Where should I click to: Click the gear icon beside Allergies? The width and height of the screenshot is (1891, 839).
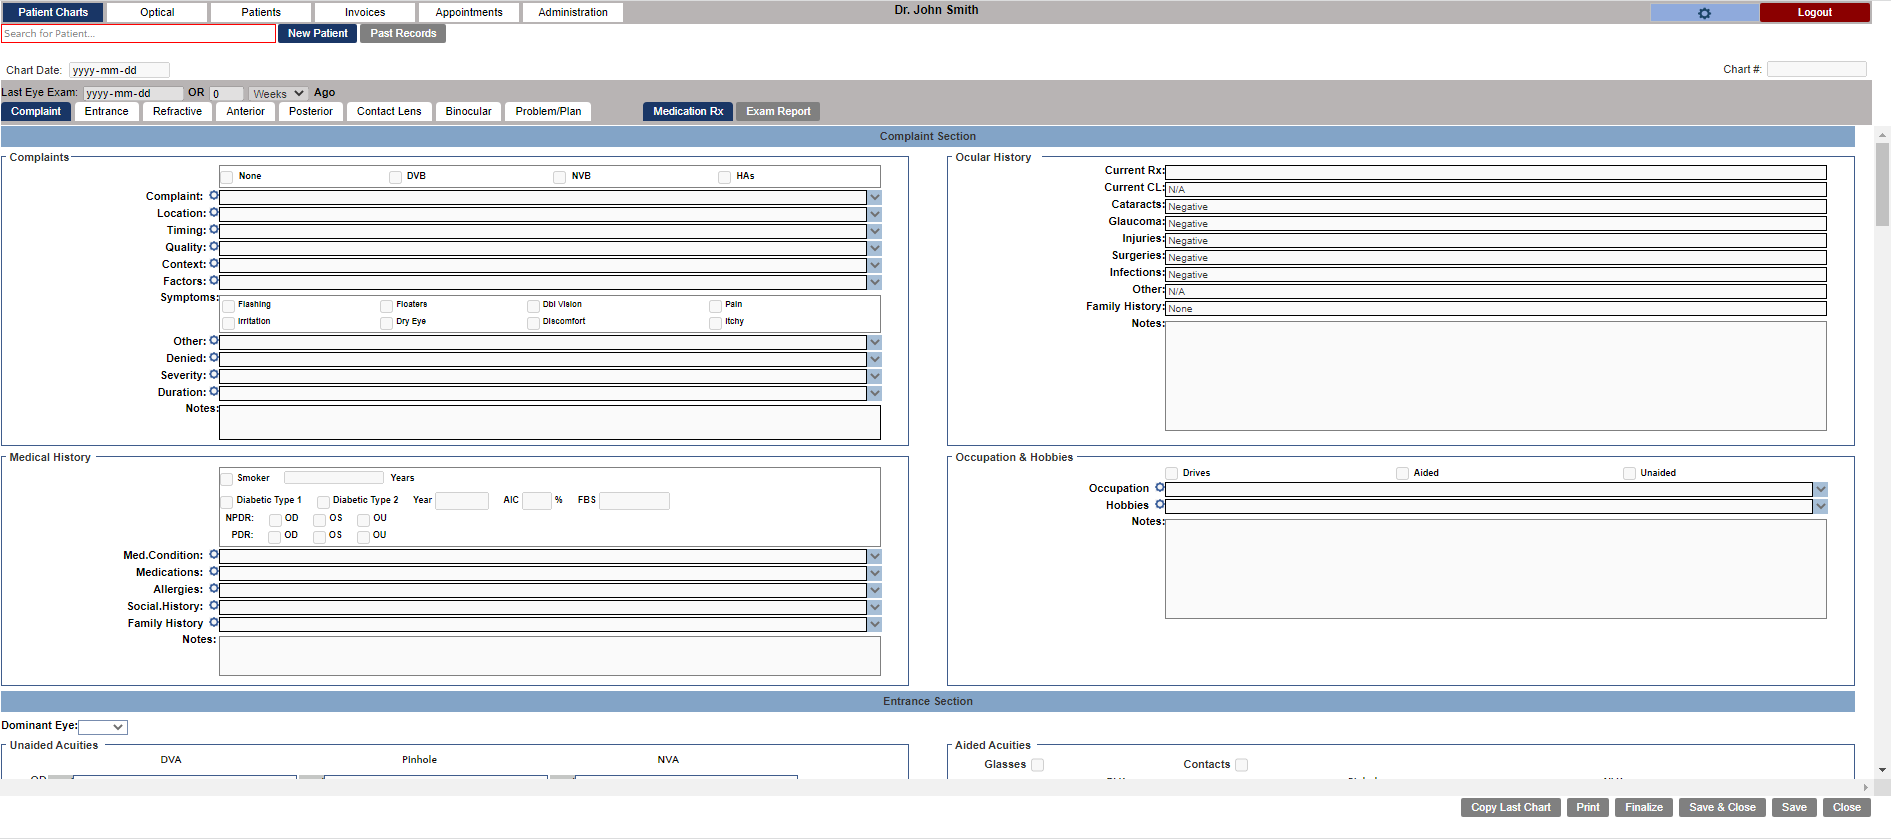pos(213,589)
